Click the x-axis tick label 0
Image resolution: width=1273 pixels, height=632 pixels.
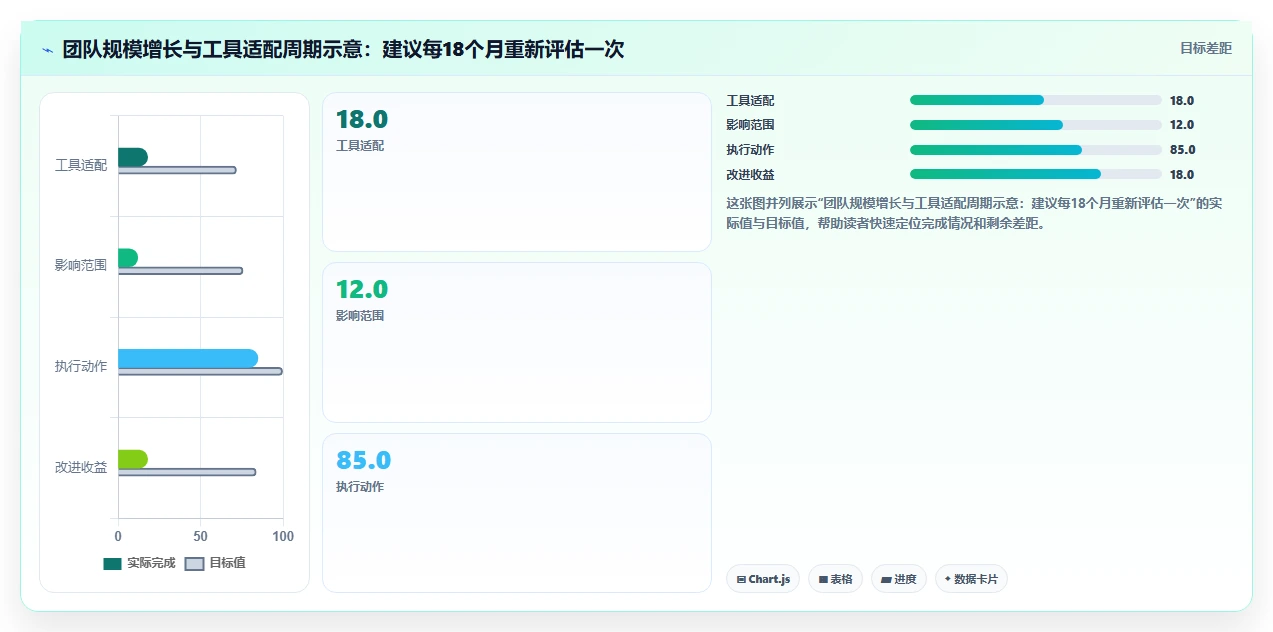[118, 537]
